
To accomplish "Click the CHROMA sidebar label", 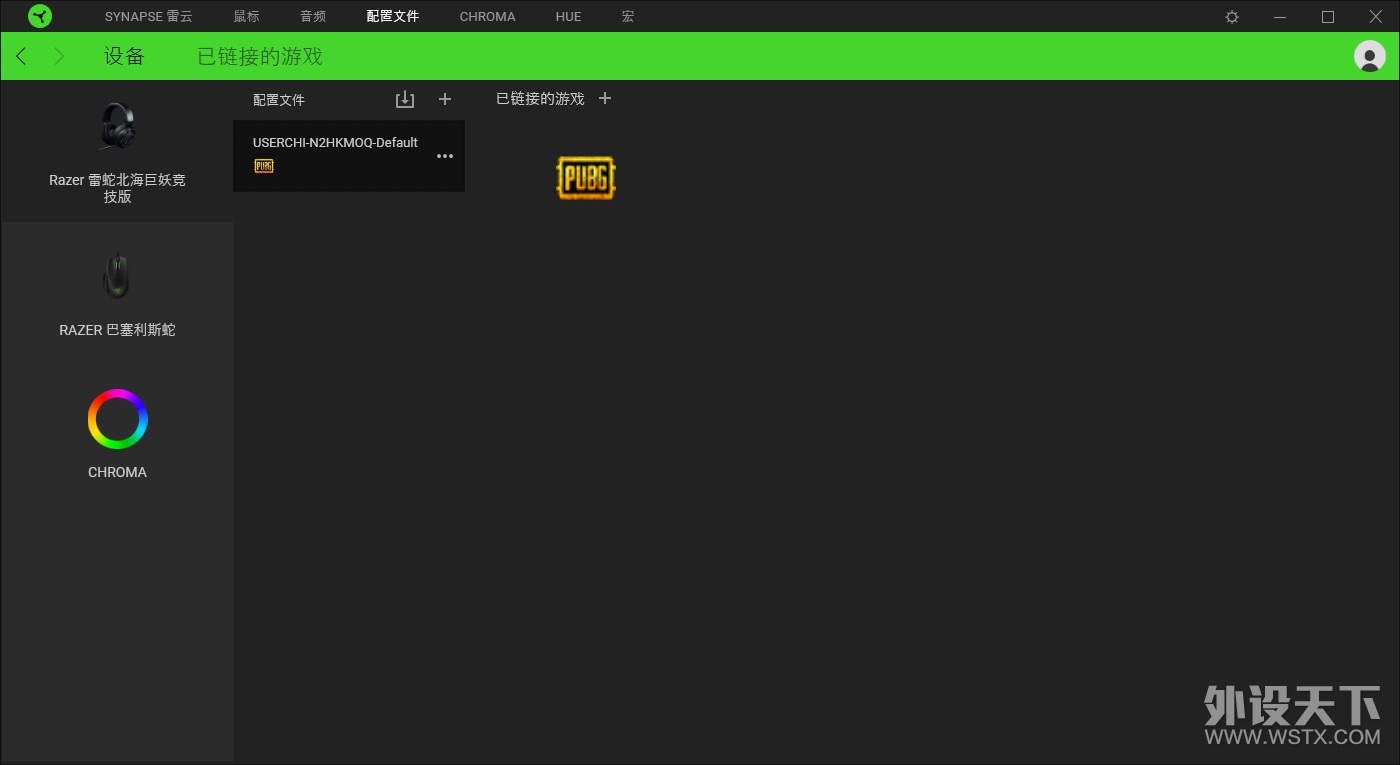I will point(117,472).
